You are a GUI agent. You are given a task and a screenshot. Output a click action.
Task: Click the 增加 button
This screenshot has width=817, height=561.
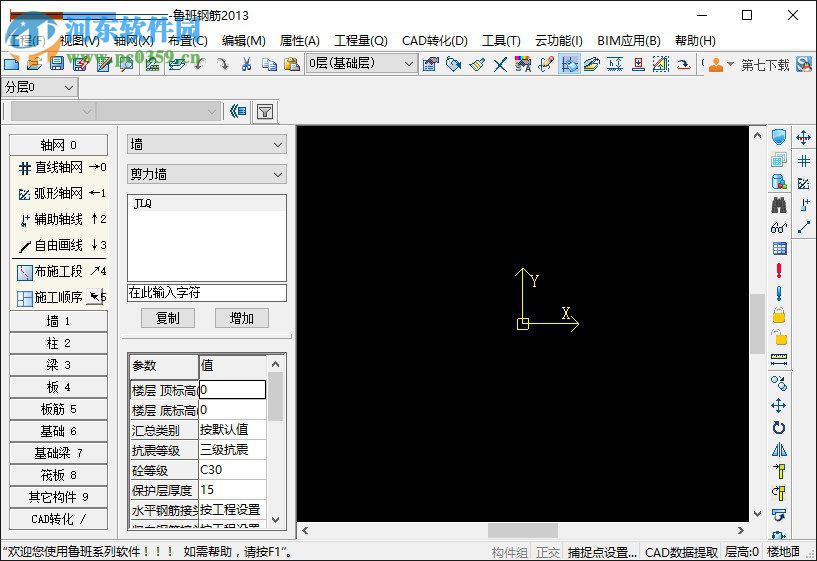pos(242,318)
